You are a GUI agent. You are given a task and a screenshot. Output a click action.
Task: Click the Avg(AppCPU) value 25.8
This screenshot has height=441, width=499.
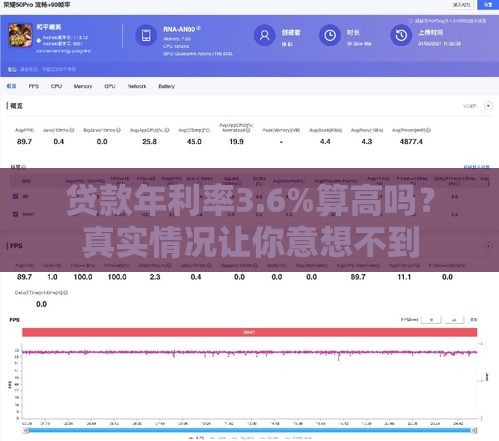click(149, 142)
